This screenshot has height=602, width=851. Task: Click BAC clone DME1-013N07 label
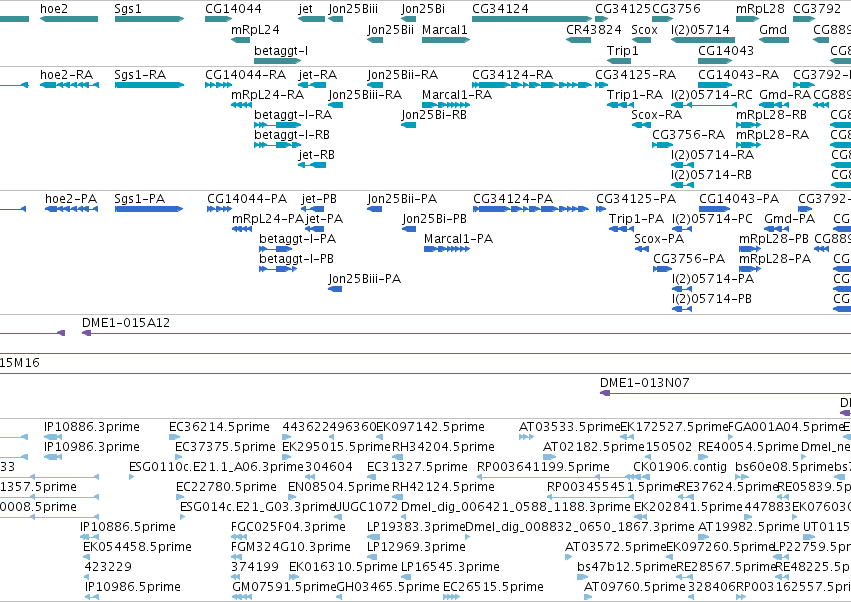coord(645,383)
